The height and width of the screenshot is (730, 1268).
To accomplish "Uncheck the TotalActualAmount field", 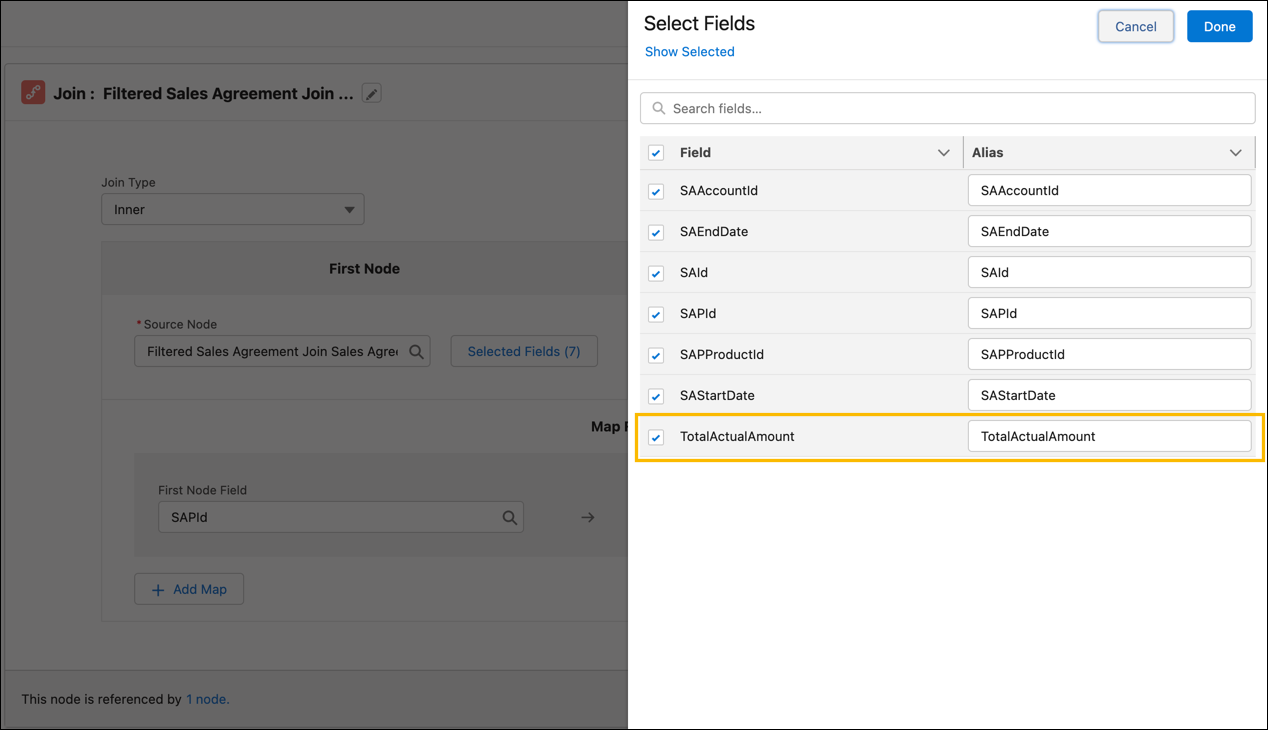I will [x=656, y=437].
